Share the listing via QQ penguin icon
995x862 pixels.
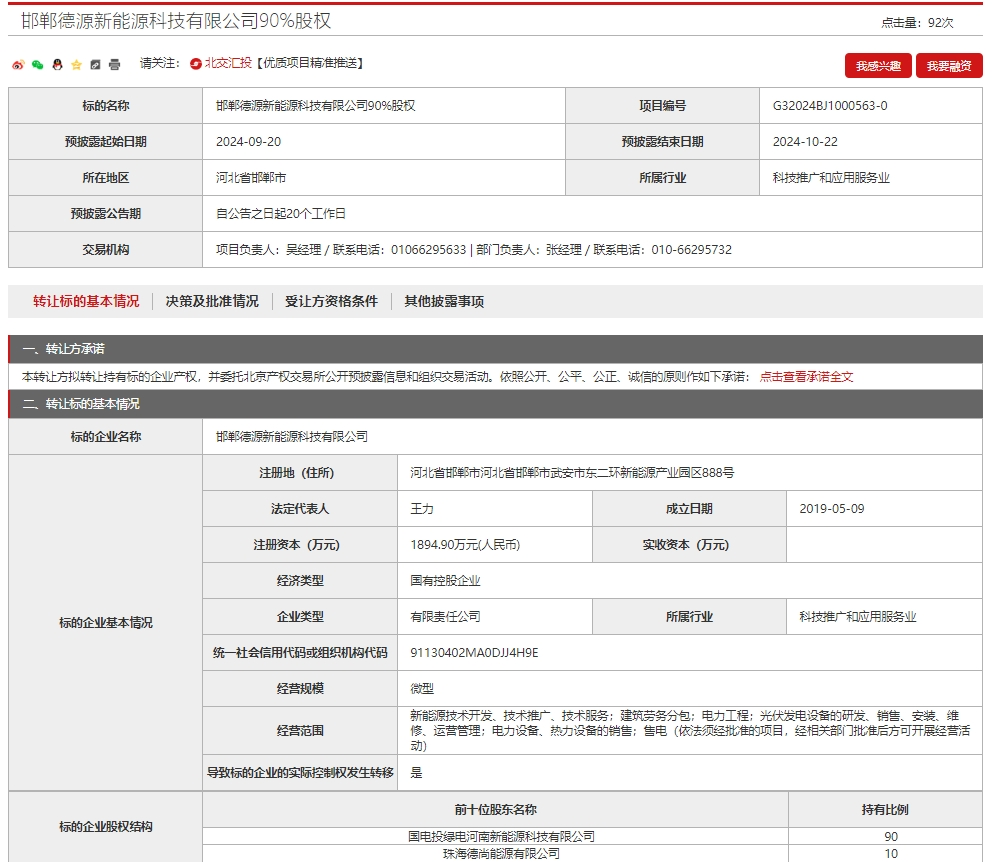57,64
